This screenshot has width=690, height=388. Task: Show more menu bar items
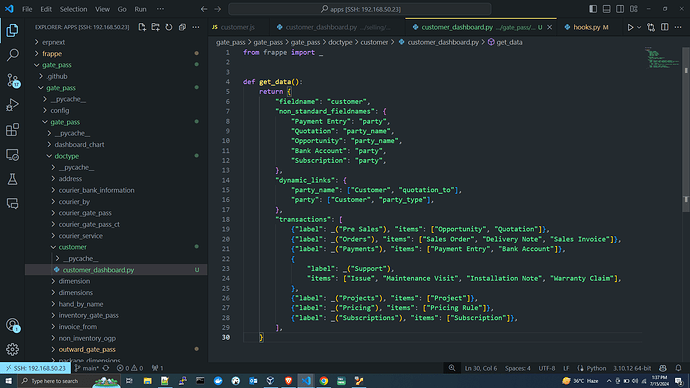[x=160, y=9]
